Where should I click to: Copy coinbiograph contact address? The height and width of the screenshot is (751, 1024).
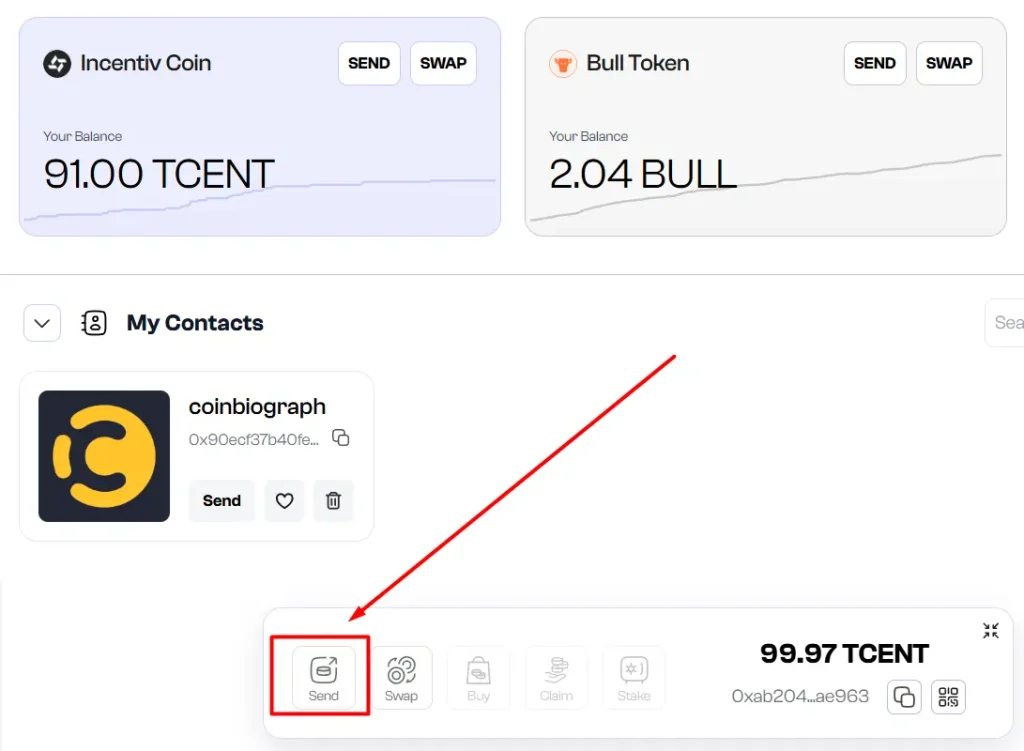[x=341, y=438]
